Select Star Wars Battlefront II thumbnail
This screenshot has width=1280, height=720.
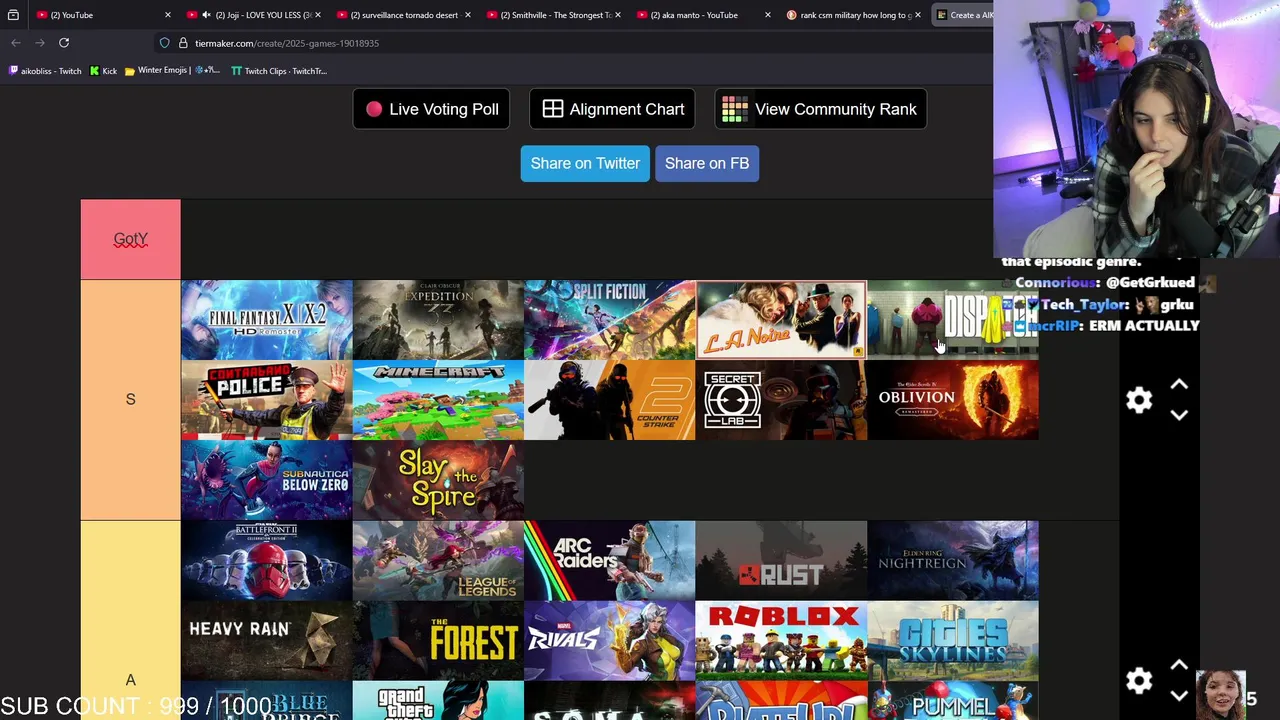click(x=267, y=561)
